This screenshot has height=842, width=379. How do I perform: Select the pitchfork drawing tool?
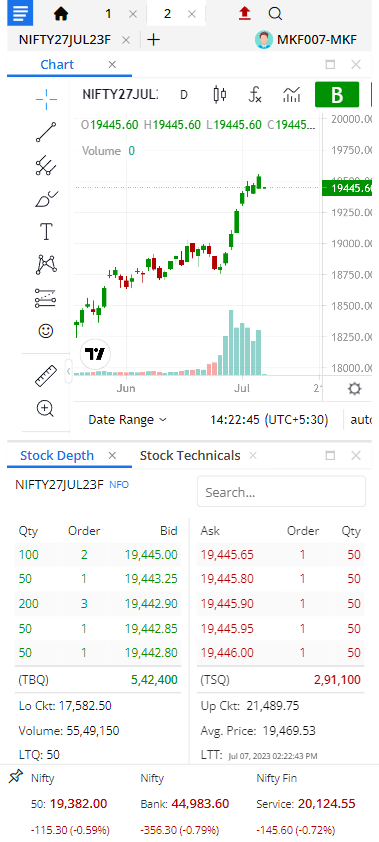tap(46, 165)
